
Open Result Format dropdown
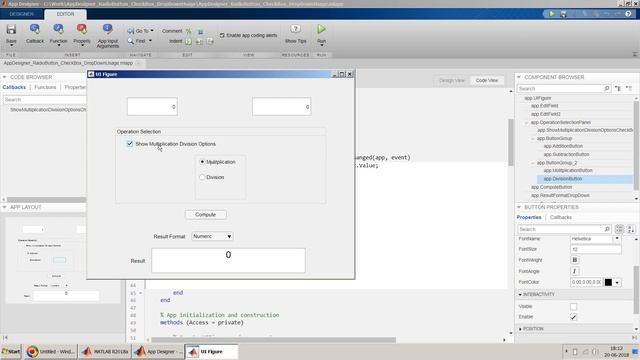click(212, 236)
